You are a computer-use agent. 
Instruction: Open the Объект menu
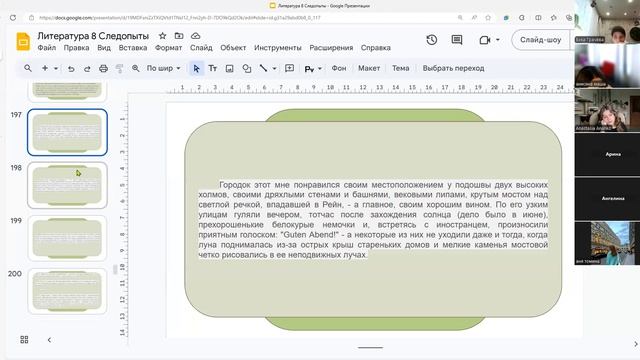tap(233, 48)
